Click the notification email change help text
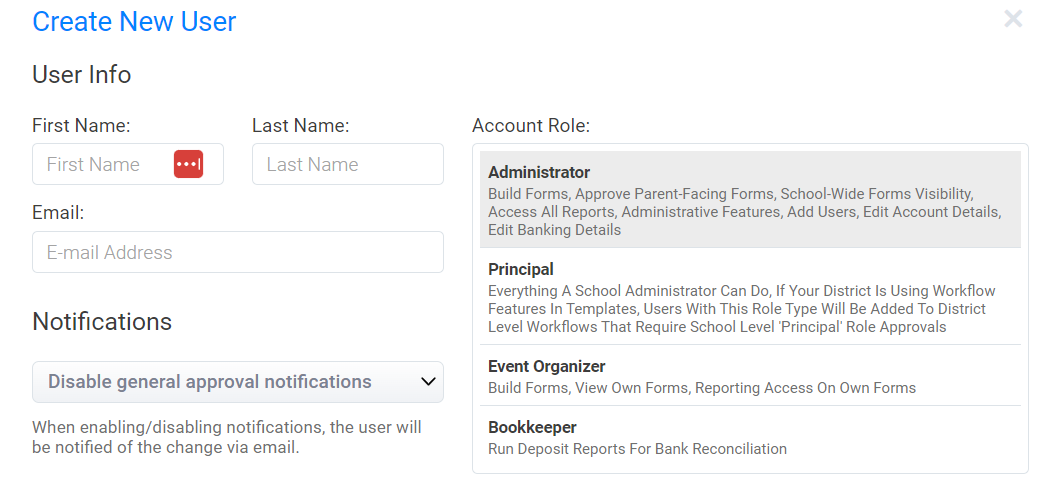 227,437
